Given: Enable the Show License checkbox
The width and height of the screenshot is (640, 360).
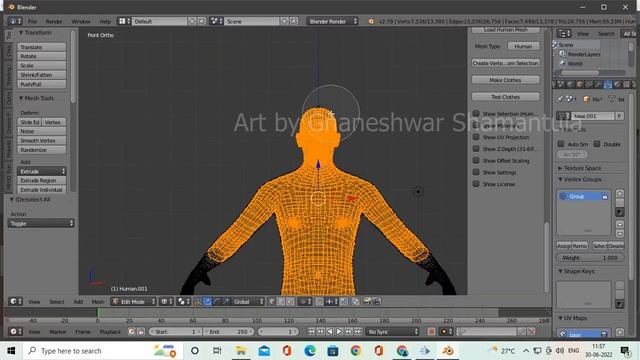Looking at the screenshot, I should pyautogui.click(x=476, y=184).
